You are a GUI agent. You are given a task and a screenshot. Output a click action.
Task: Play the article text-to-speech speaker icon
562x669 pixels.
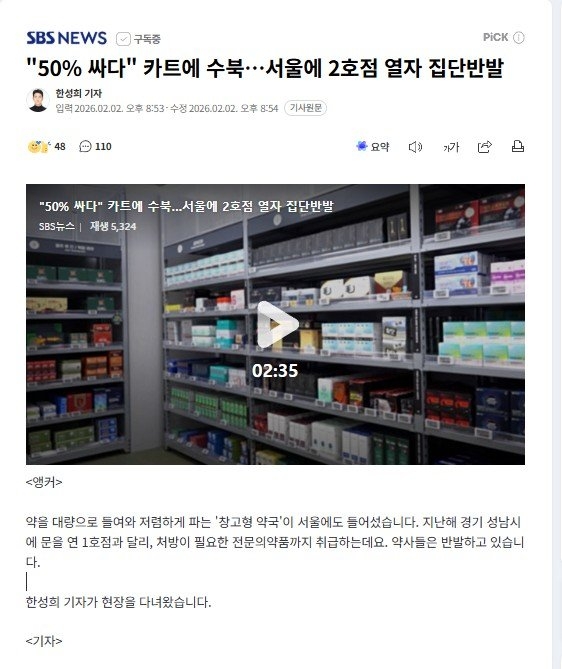[x=415, y=147]
